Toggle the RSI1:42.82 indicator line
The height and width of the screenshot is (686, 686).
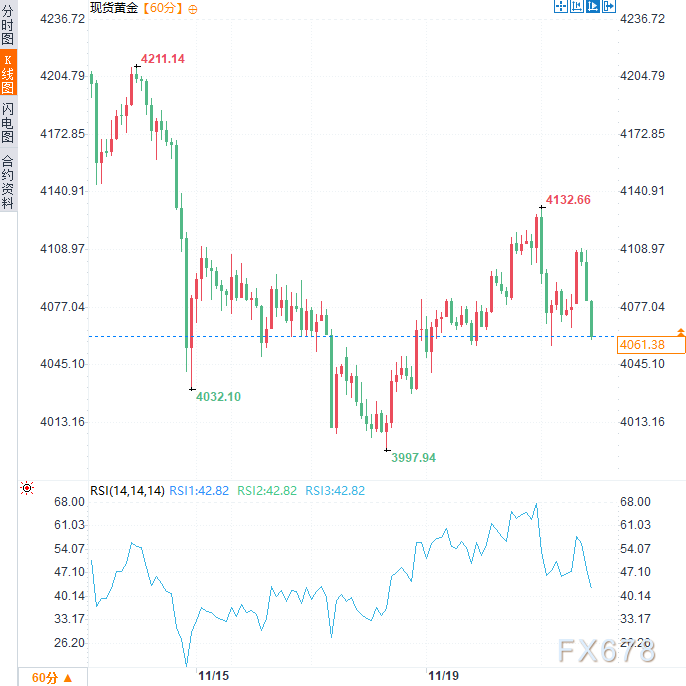[199, 490]
